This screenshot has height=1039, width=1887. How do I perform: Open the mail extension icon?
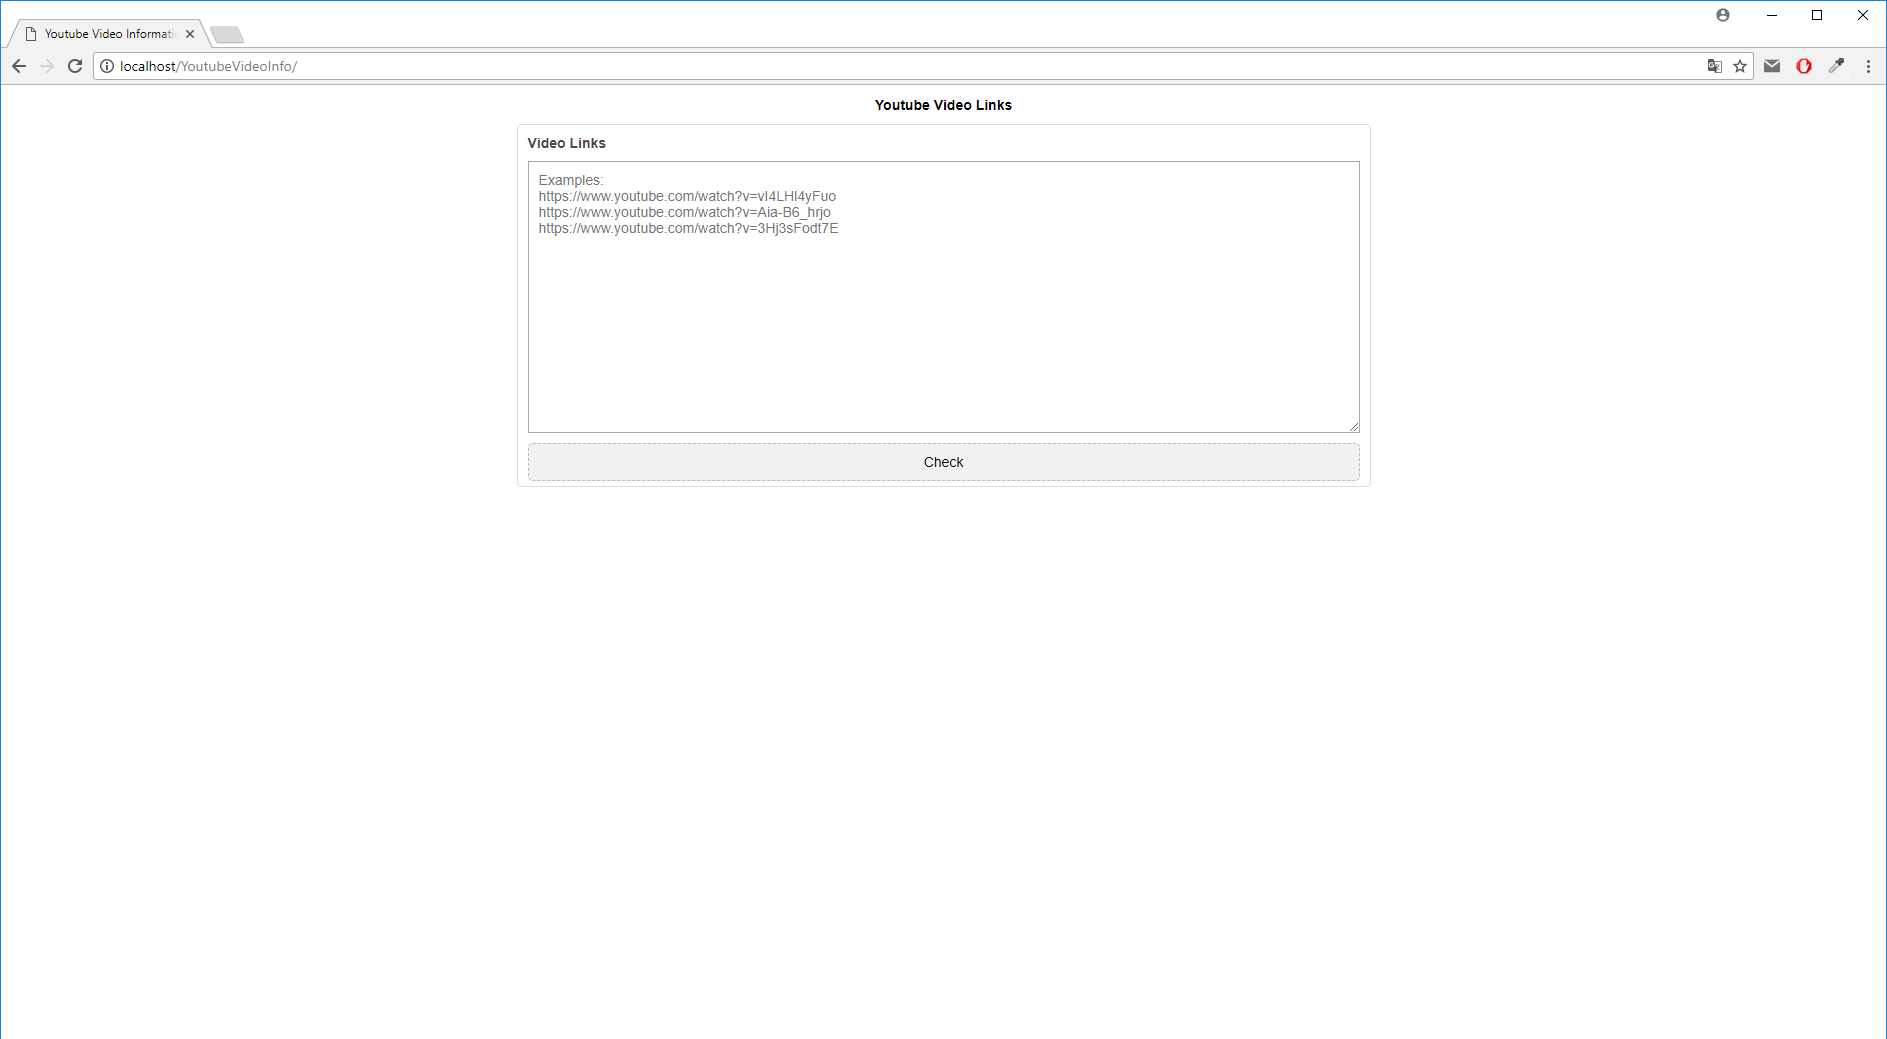pyautogui.click(x=1772, y=66)
